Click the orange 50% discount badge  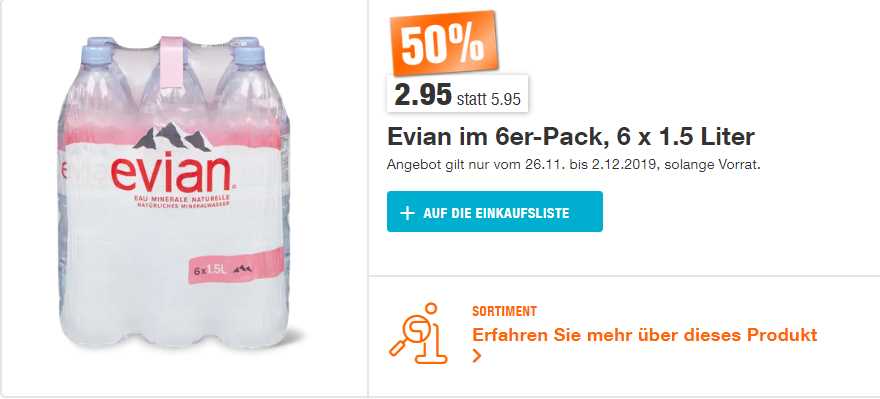[444, 44]
